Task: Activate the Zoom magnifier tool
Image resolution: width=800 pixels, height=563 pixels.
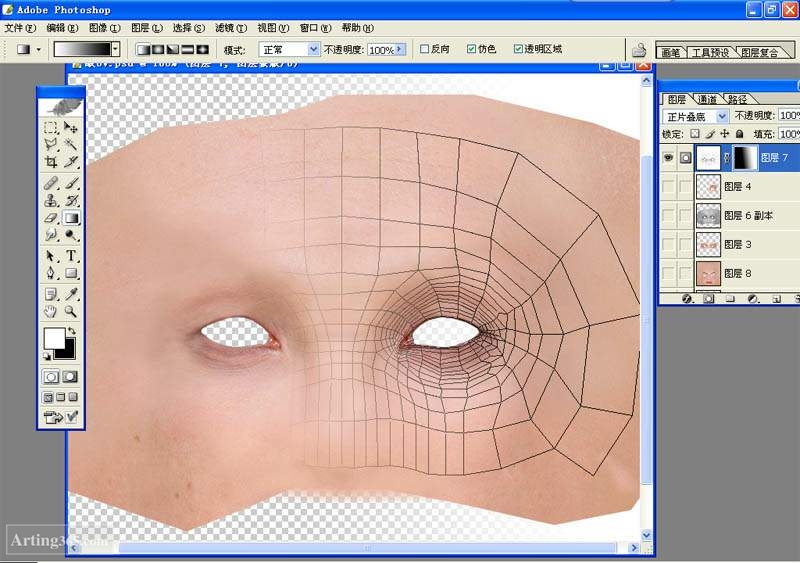Action: coord(71,311)
